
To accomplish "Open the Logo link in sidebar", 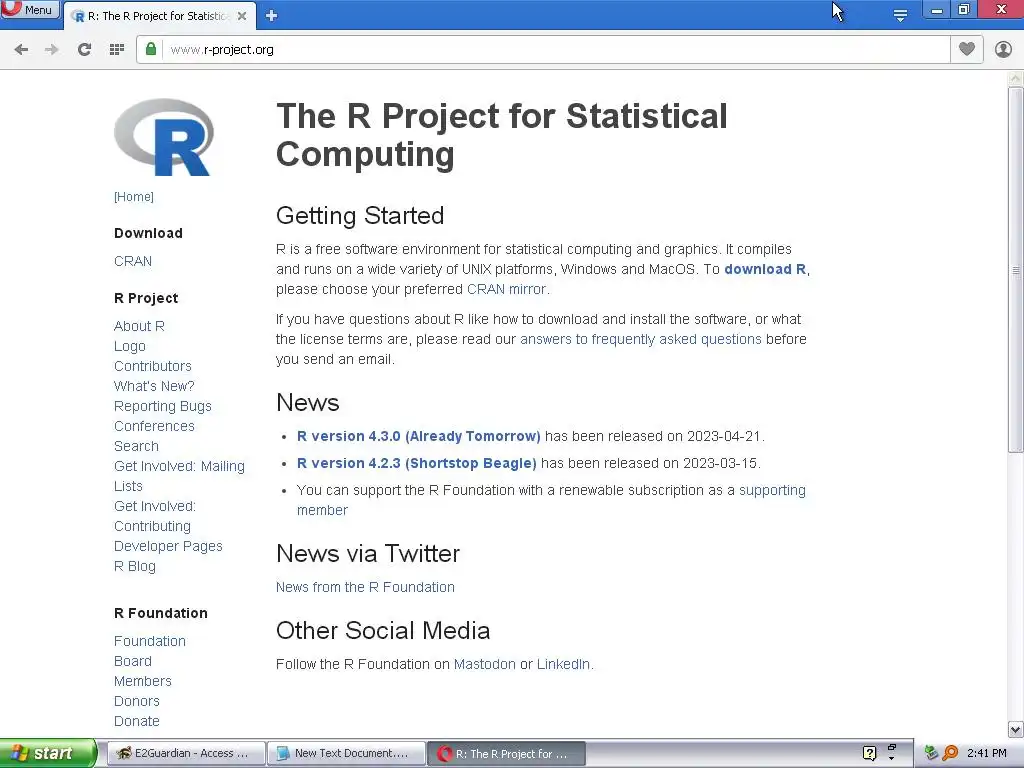I will coord(129,346).
